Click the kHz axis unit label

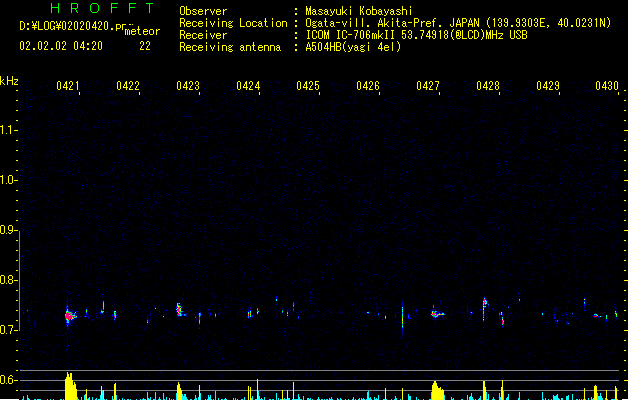[9, 81]
